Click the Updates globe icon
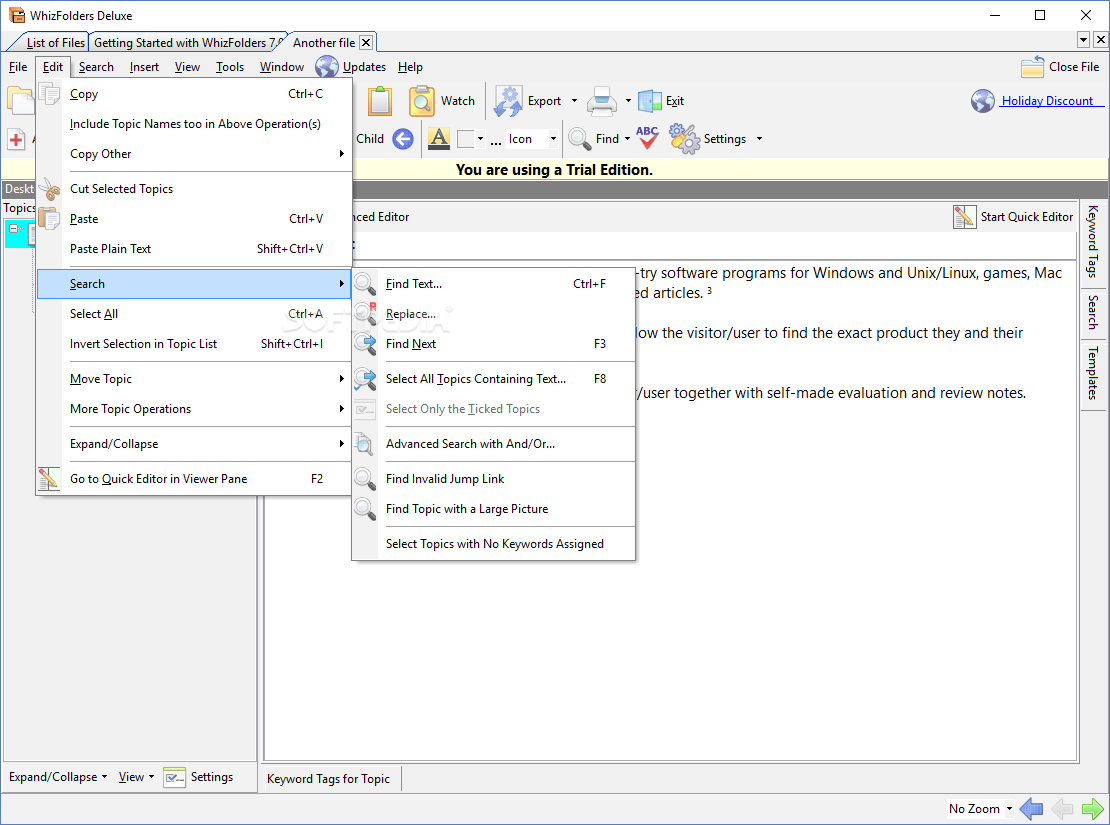Viewport: 1110px width, 825px height. (326, 67)
